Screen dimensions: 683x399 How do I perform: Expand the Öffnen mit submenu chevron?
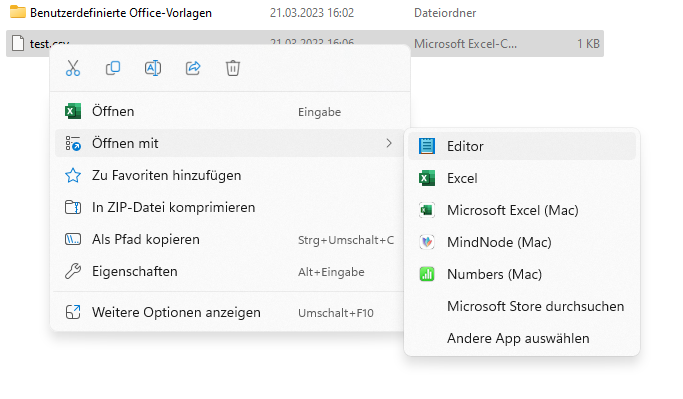pos(389,143)
